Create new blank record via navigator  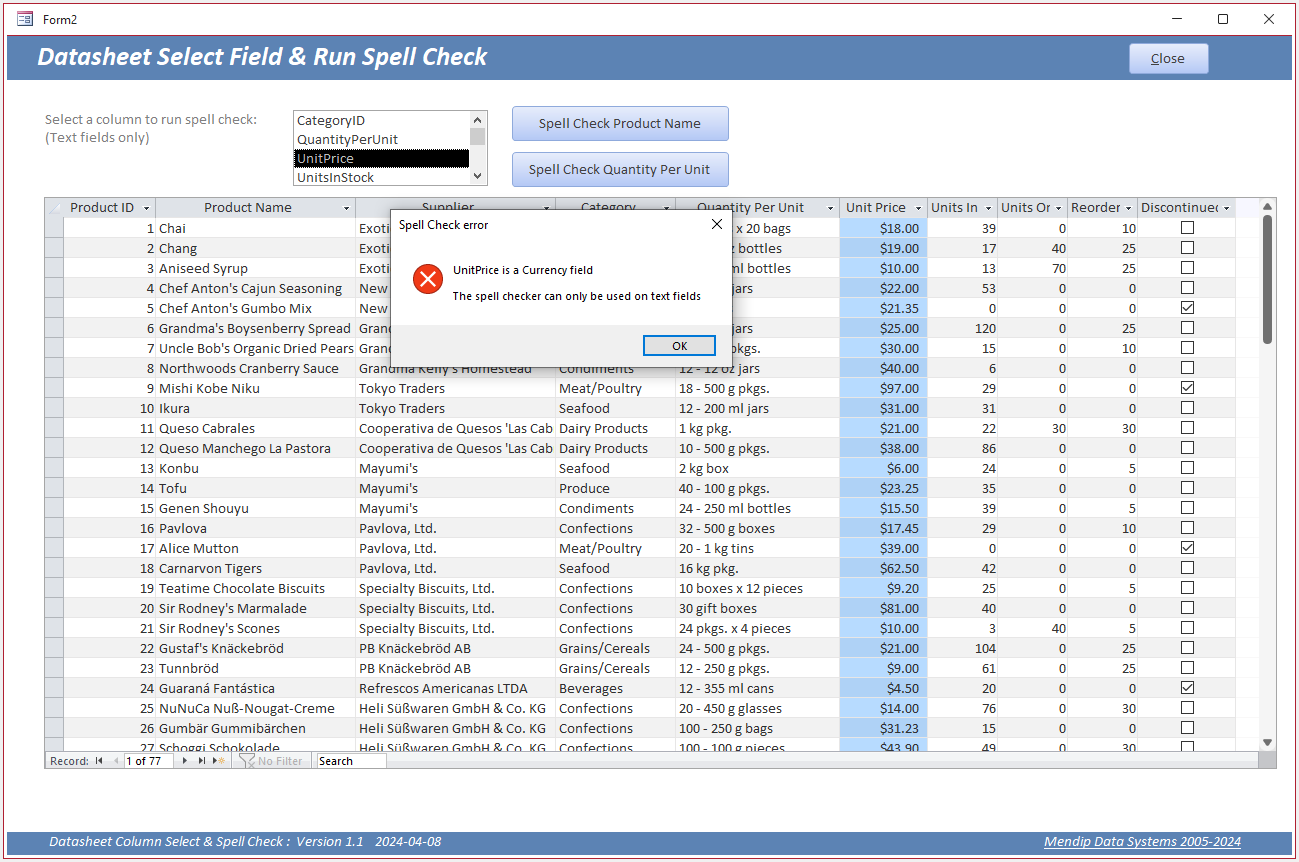(x=219, y=761)
